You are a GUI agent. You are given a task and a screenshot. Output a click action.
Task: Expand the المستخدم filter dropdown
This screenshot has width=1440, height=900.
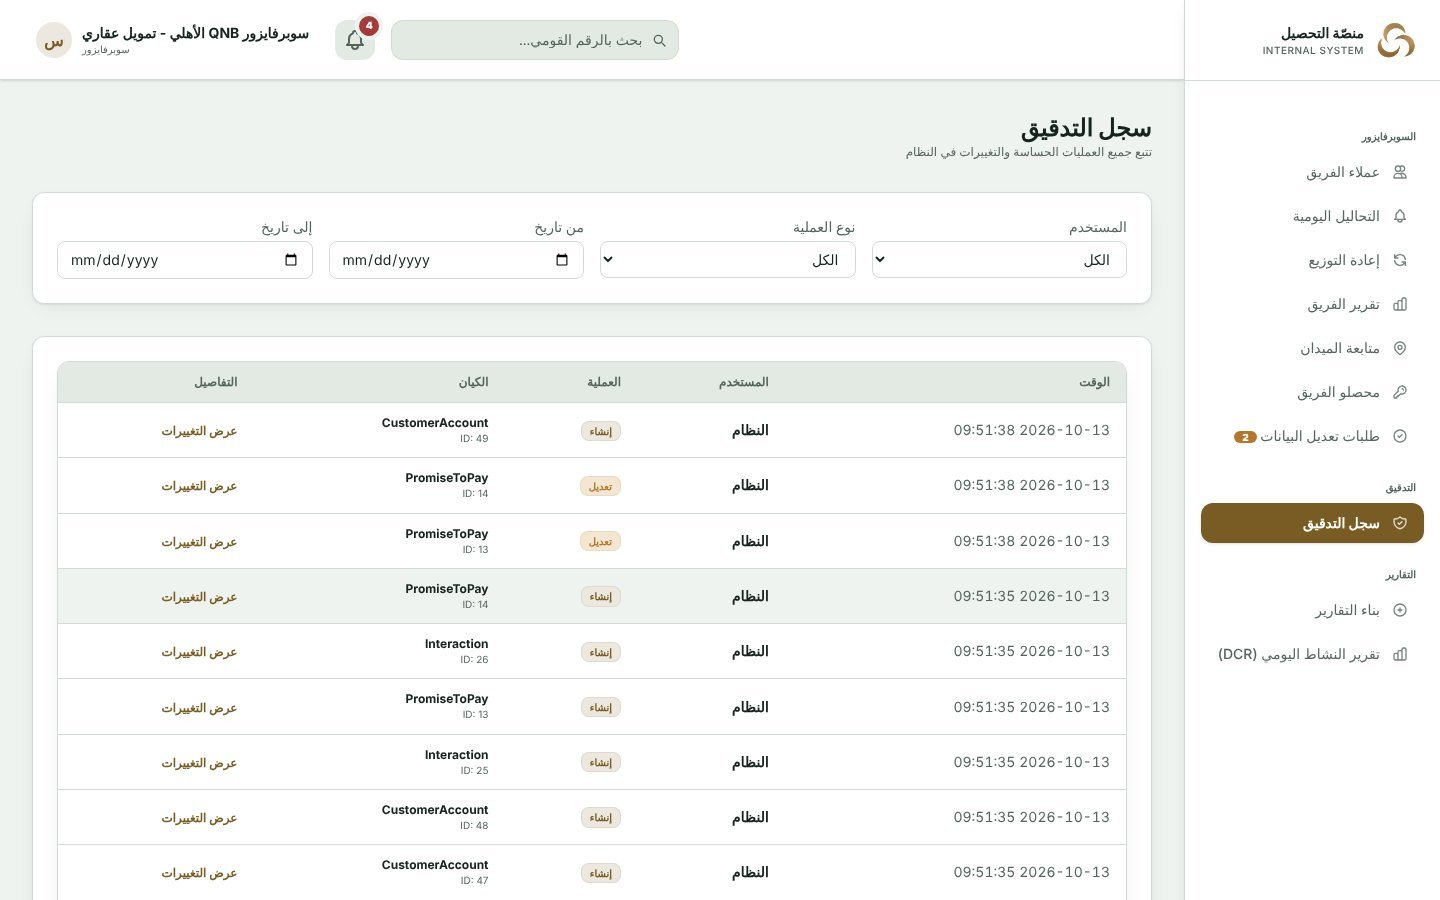tap(999, 260)
